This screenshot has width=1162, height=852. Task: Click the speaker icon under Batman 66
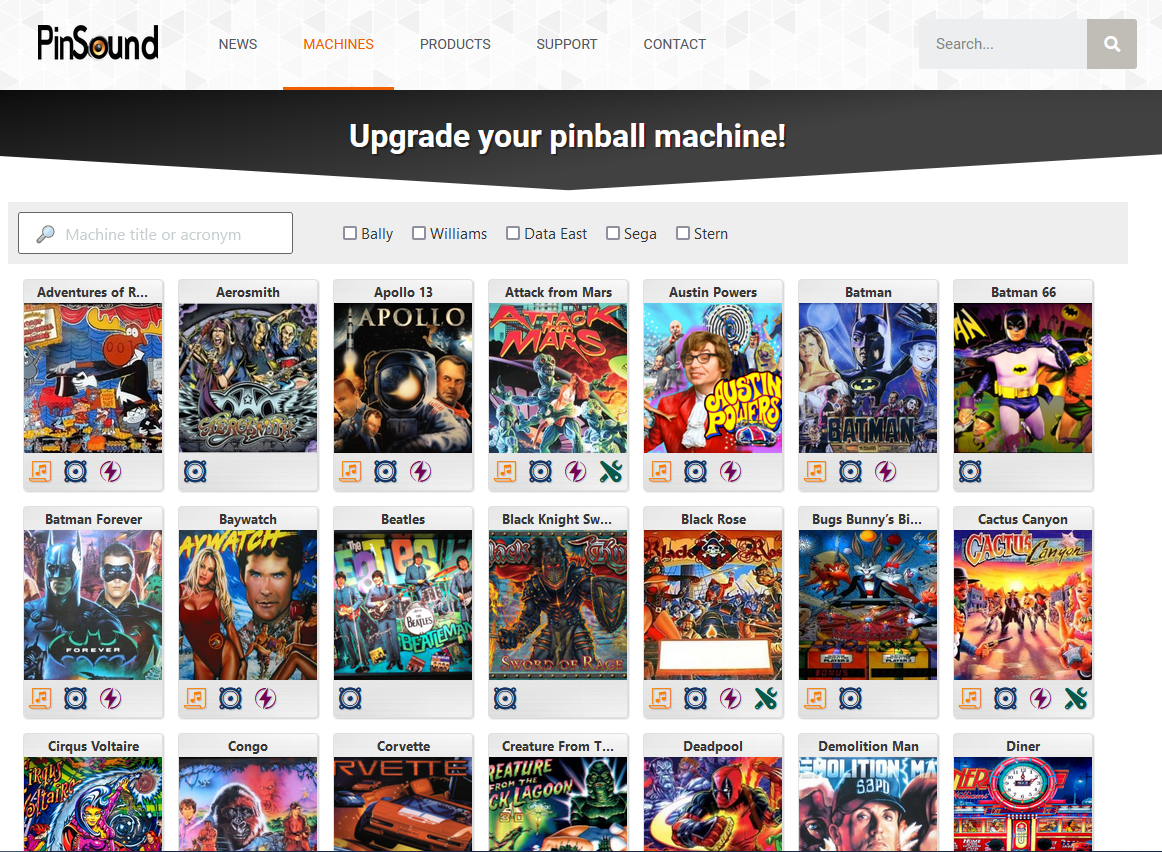tap(970, 471)
